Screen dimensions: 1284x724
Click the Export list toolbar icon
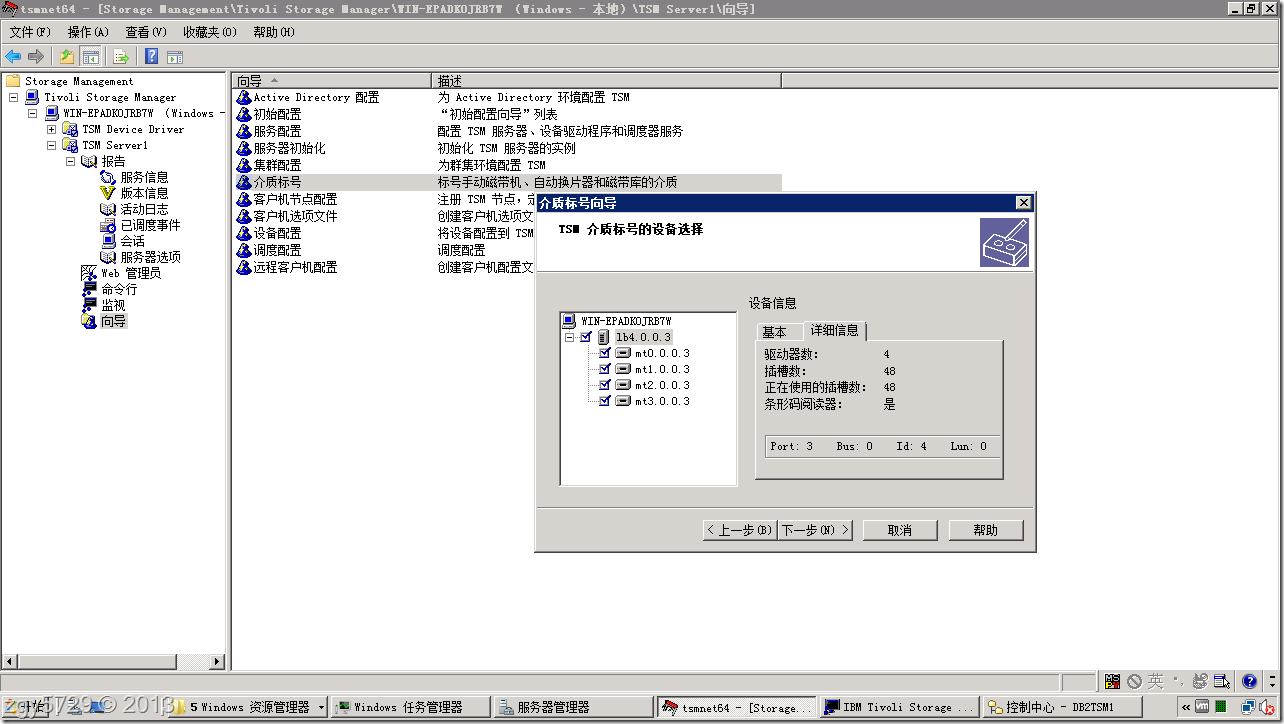coord(121,57)
